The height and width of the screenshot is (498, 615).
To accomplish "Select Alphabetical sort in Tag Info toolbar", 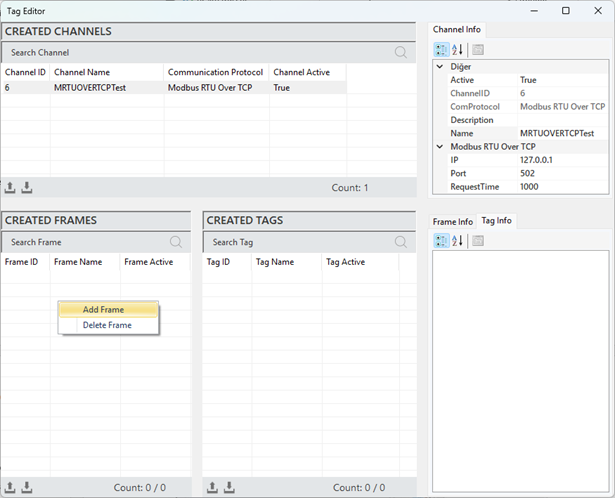I will [x=457, y=241].
